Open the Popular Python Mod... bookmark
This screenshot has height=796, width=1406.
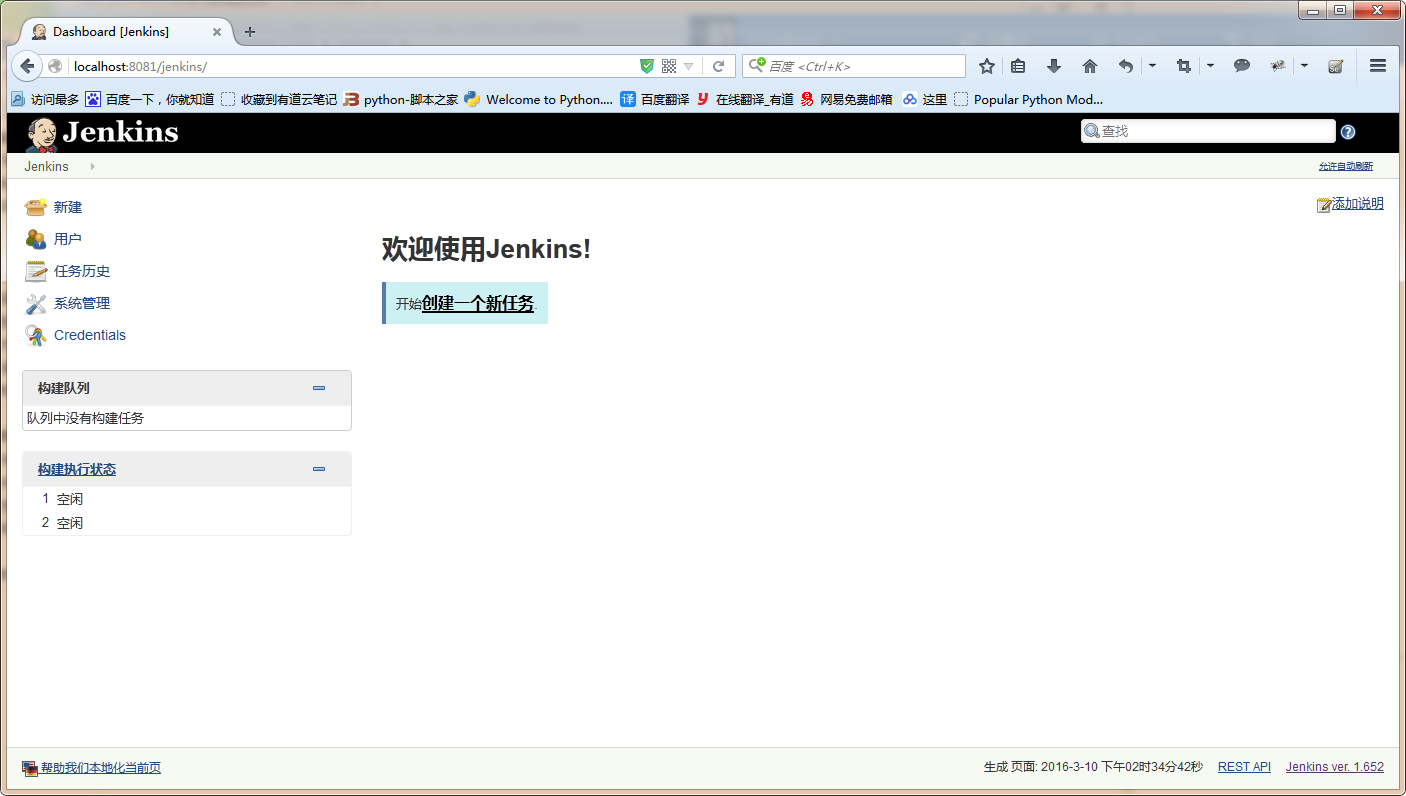pos(1029,99)
